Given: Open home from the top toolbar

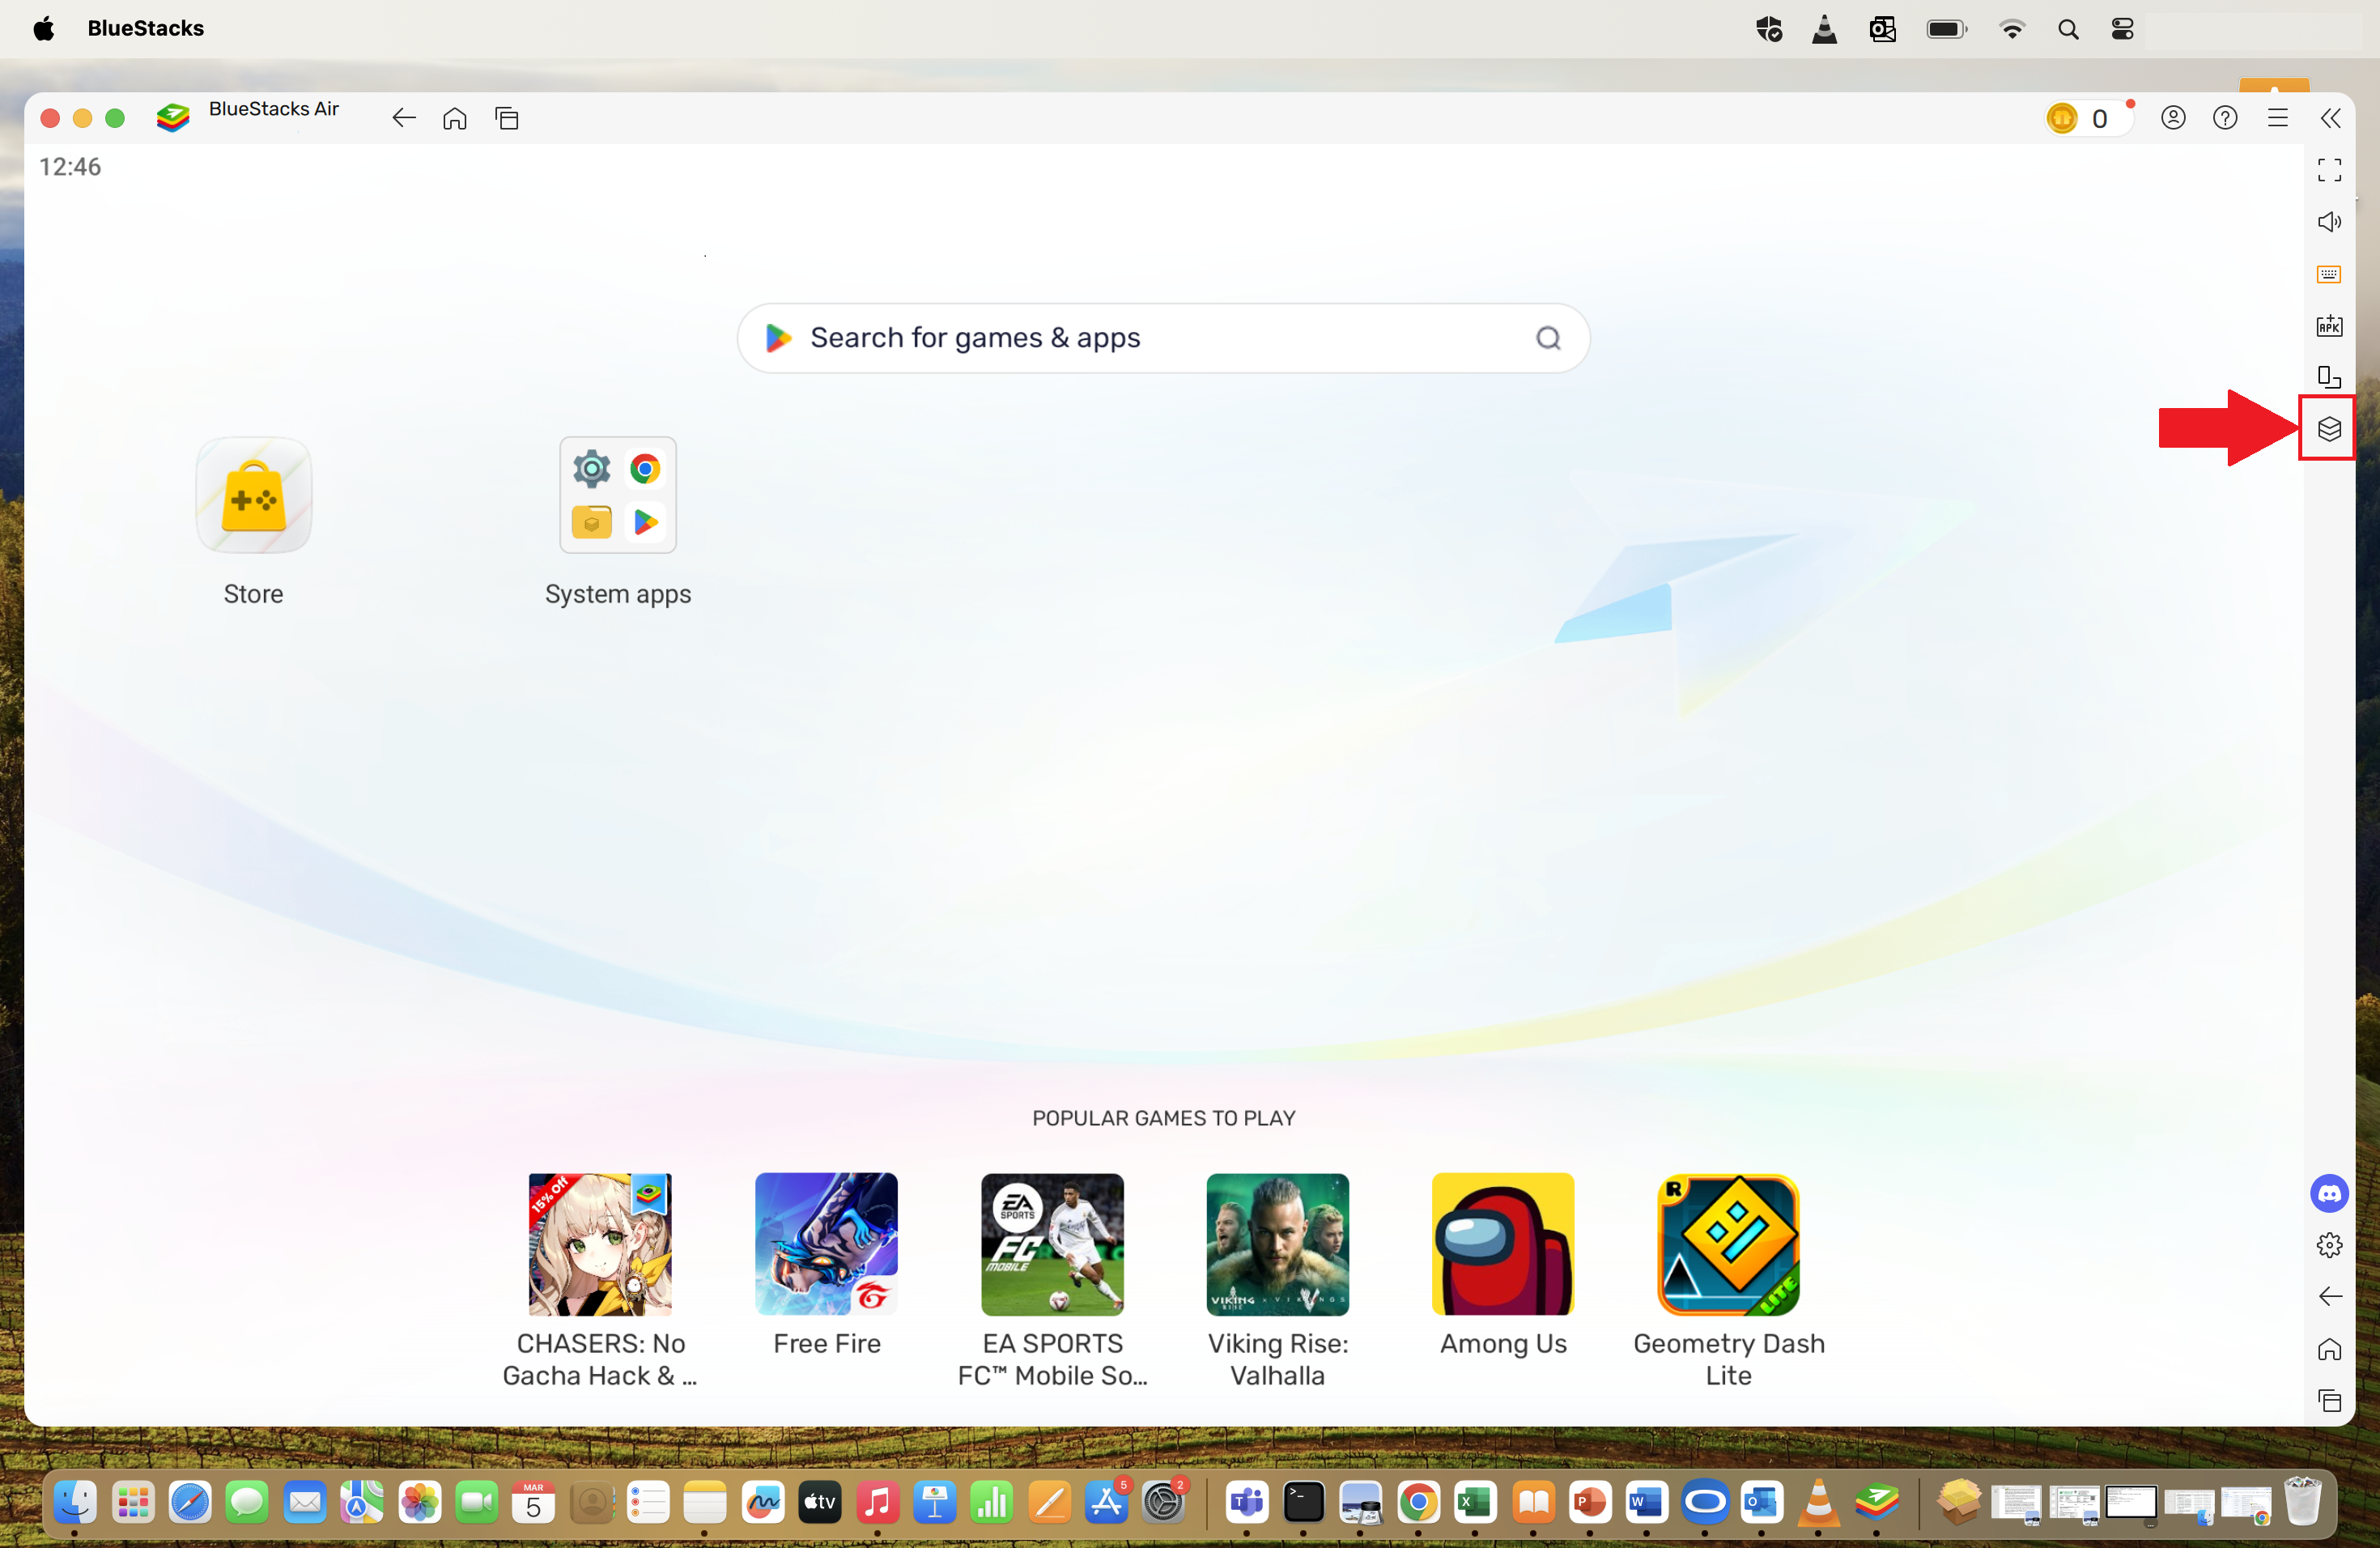Looking at the screenshot, I should (x=455, y=118).
